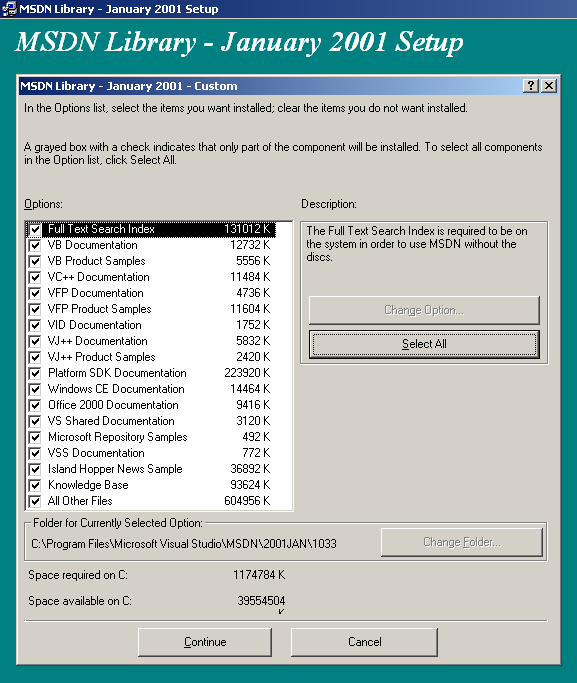577x683 pixels.
Task: Uncheck the Full Text Search Index checkbox
Action: click(x=35, y=229)
